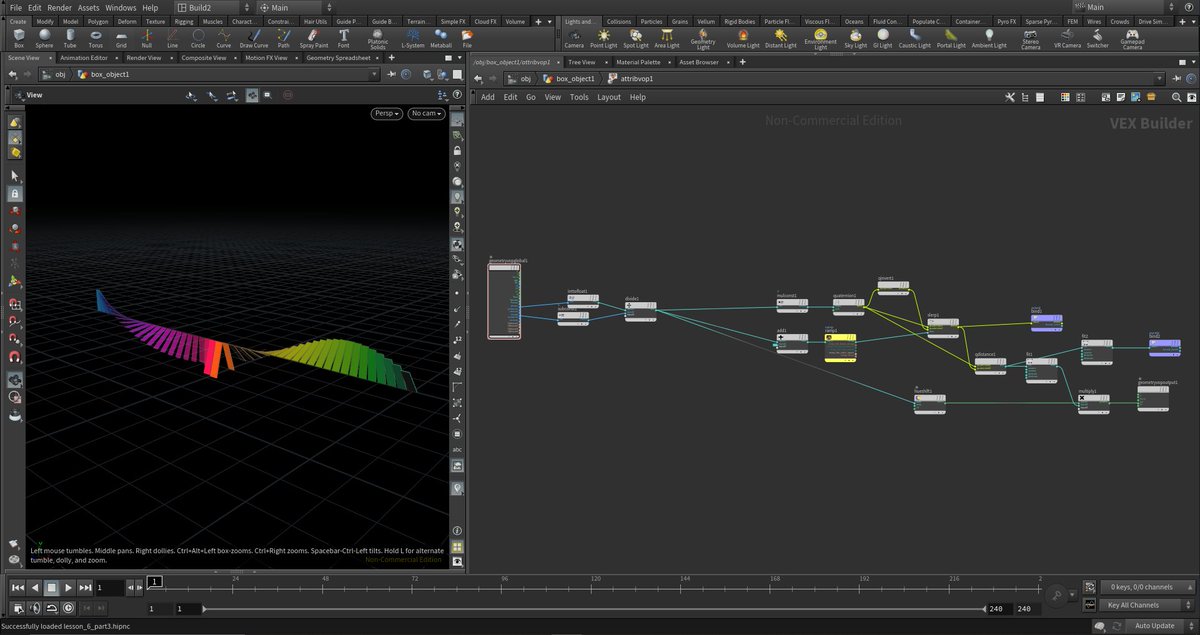Select the Null shelf tool
This screenshot has width=1200, height=635.
[x=147, y=38]
